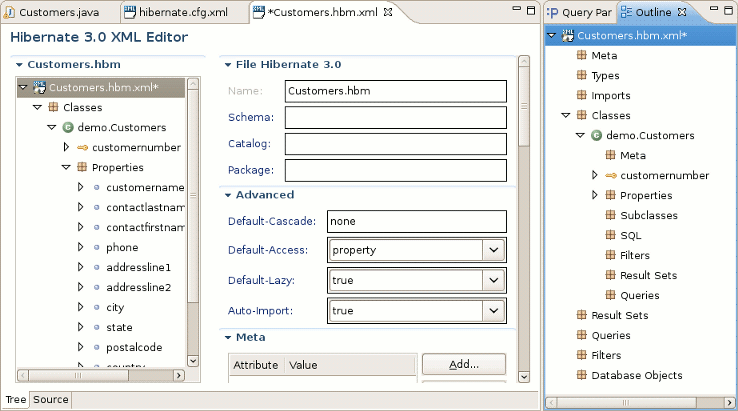Collapse the Advanced section
This screenshot has height=411, width=738.
click(228, 195)
